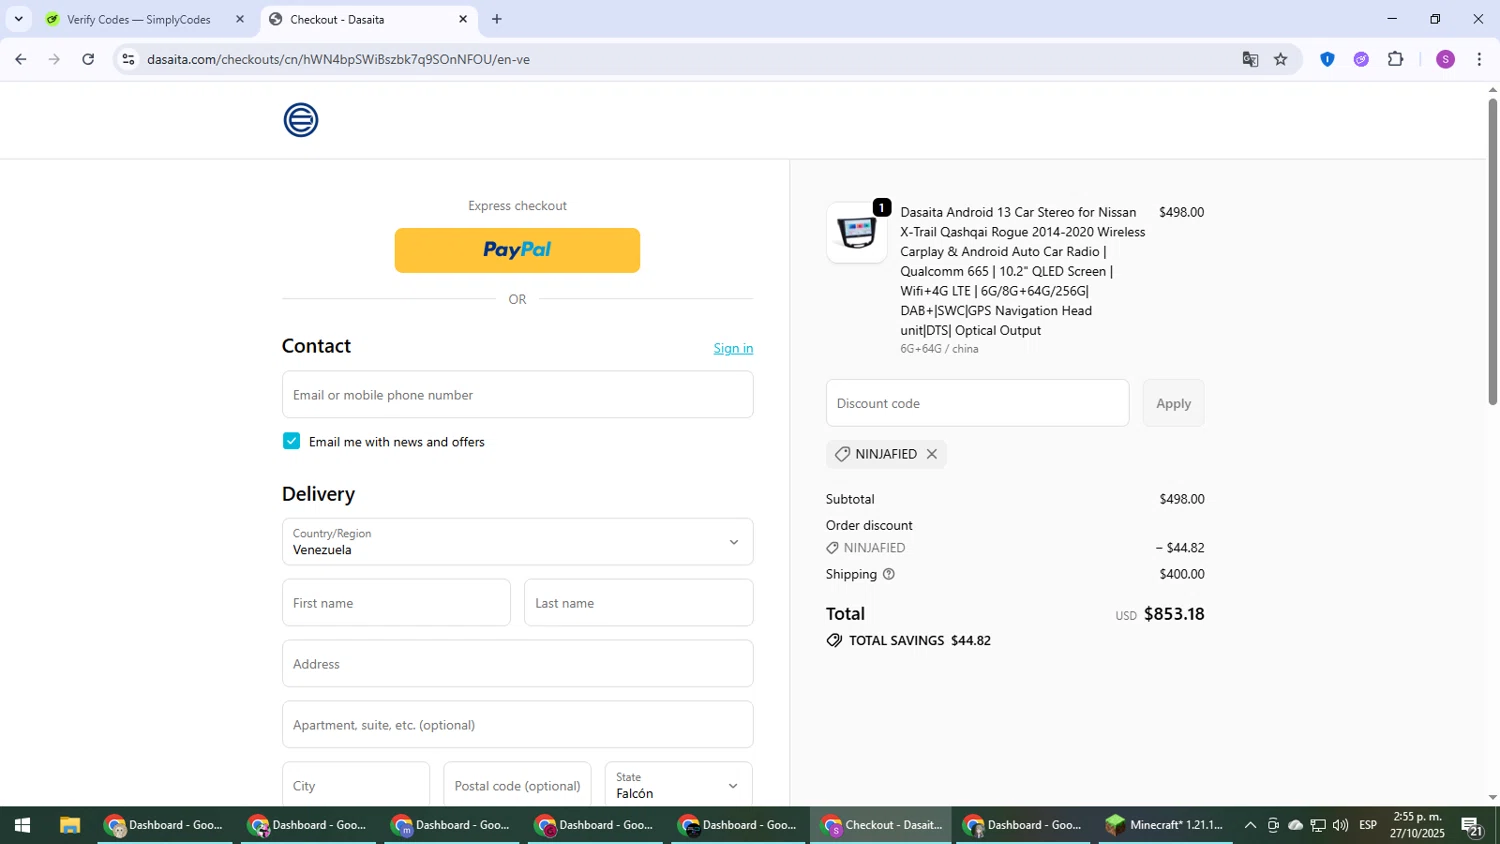The width and height of the screenshot is (1500, 844).
Task: Open Chrome three-dot menu
Action: point(1479,59)
